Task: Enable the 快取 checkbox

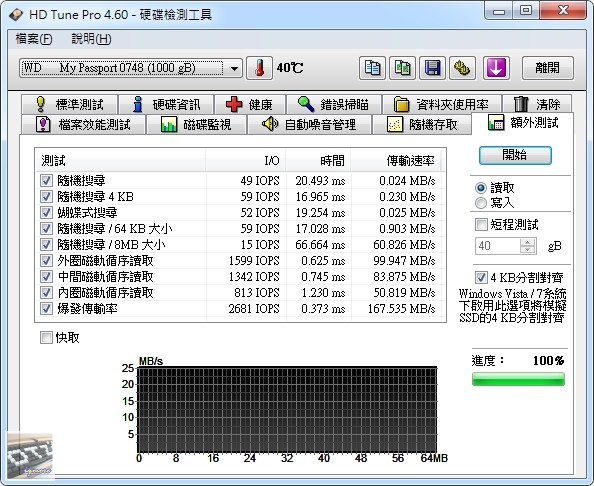Action: (46, 337)
